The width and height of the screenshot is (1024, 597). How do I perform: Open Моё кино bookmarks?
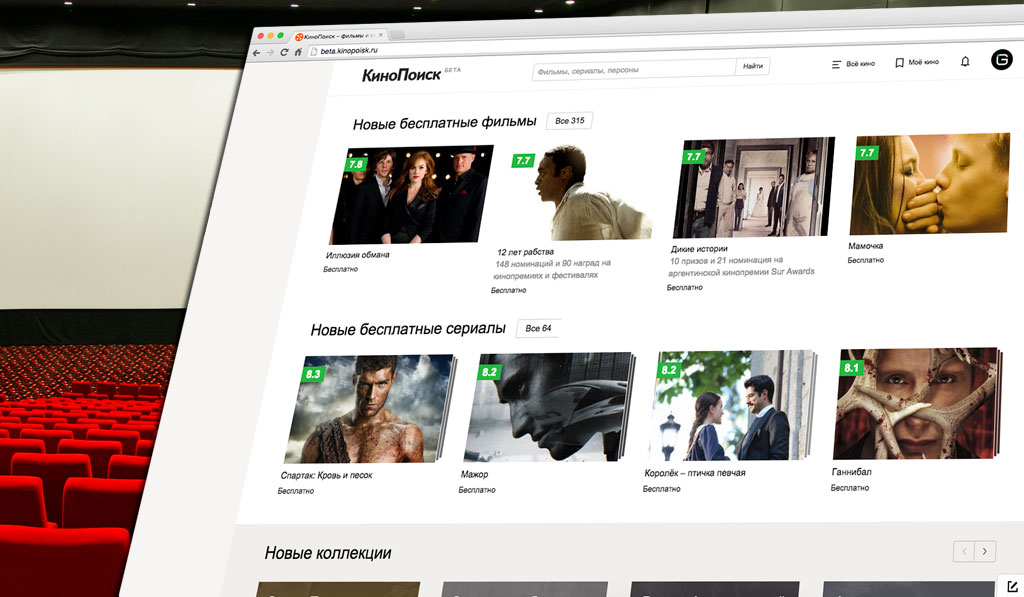point(917,63)
